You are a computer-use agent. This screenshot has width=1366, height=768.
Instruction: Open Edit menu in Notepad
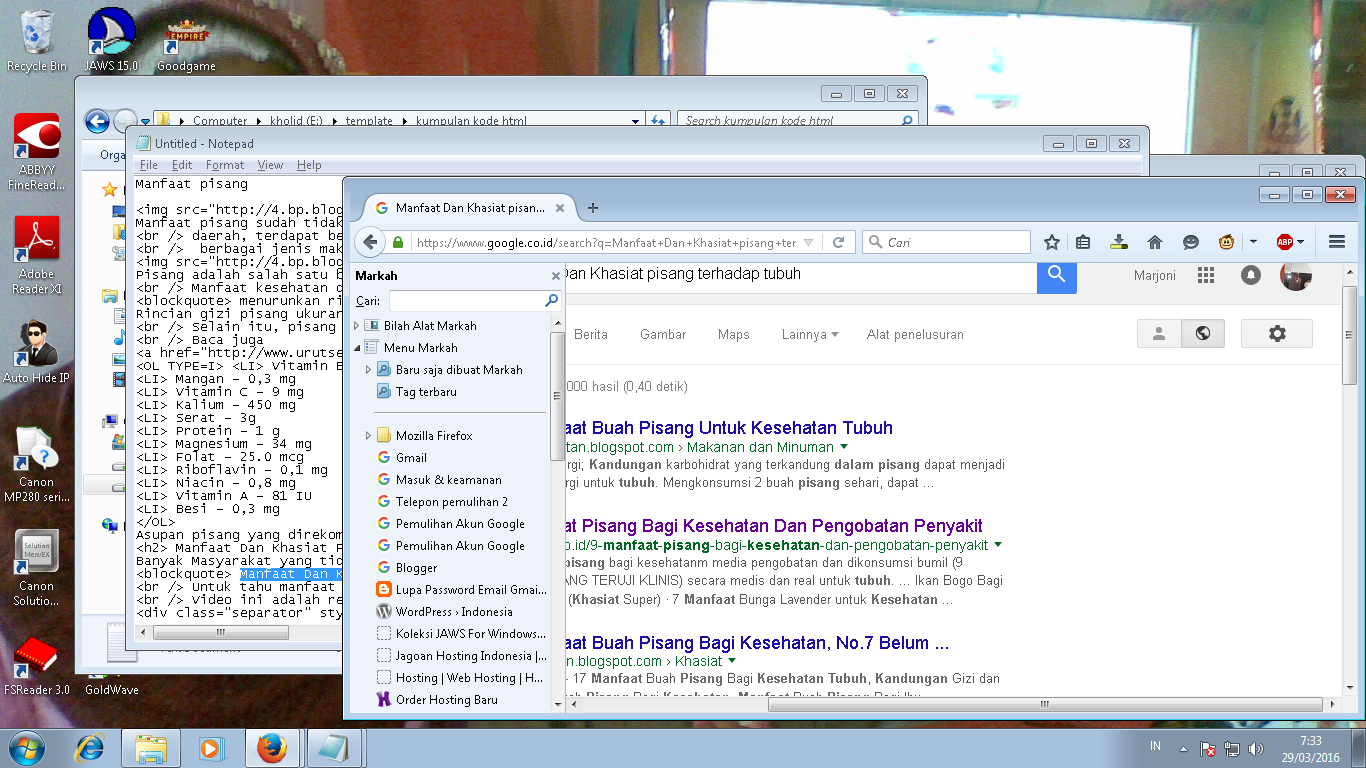click(x=182, y=165)
